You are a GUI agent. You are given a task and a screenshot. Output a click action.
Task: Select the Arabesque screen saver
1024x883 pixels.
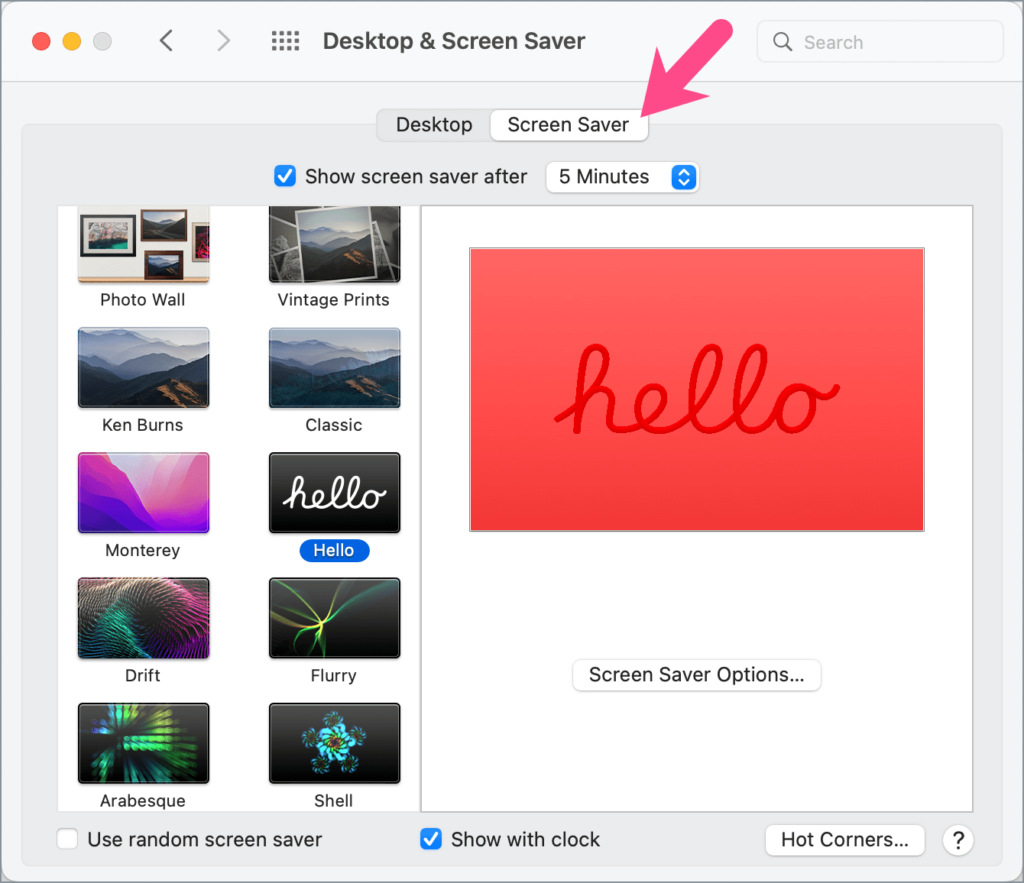[142, 743]
